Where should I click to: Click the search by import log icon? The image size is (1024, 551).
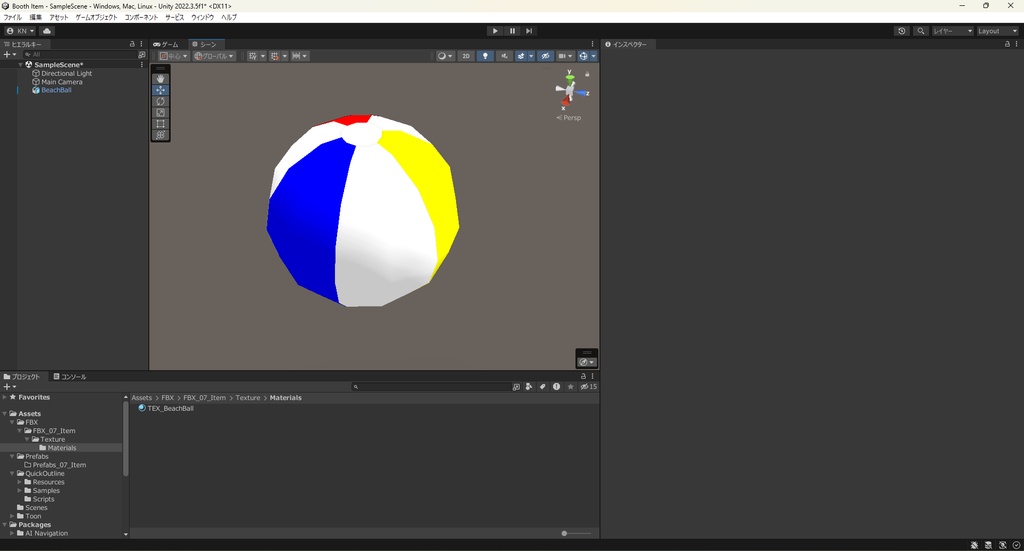(556, 386)
